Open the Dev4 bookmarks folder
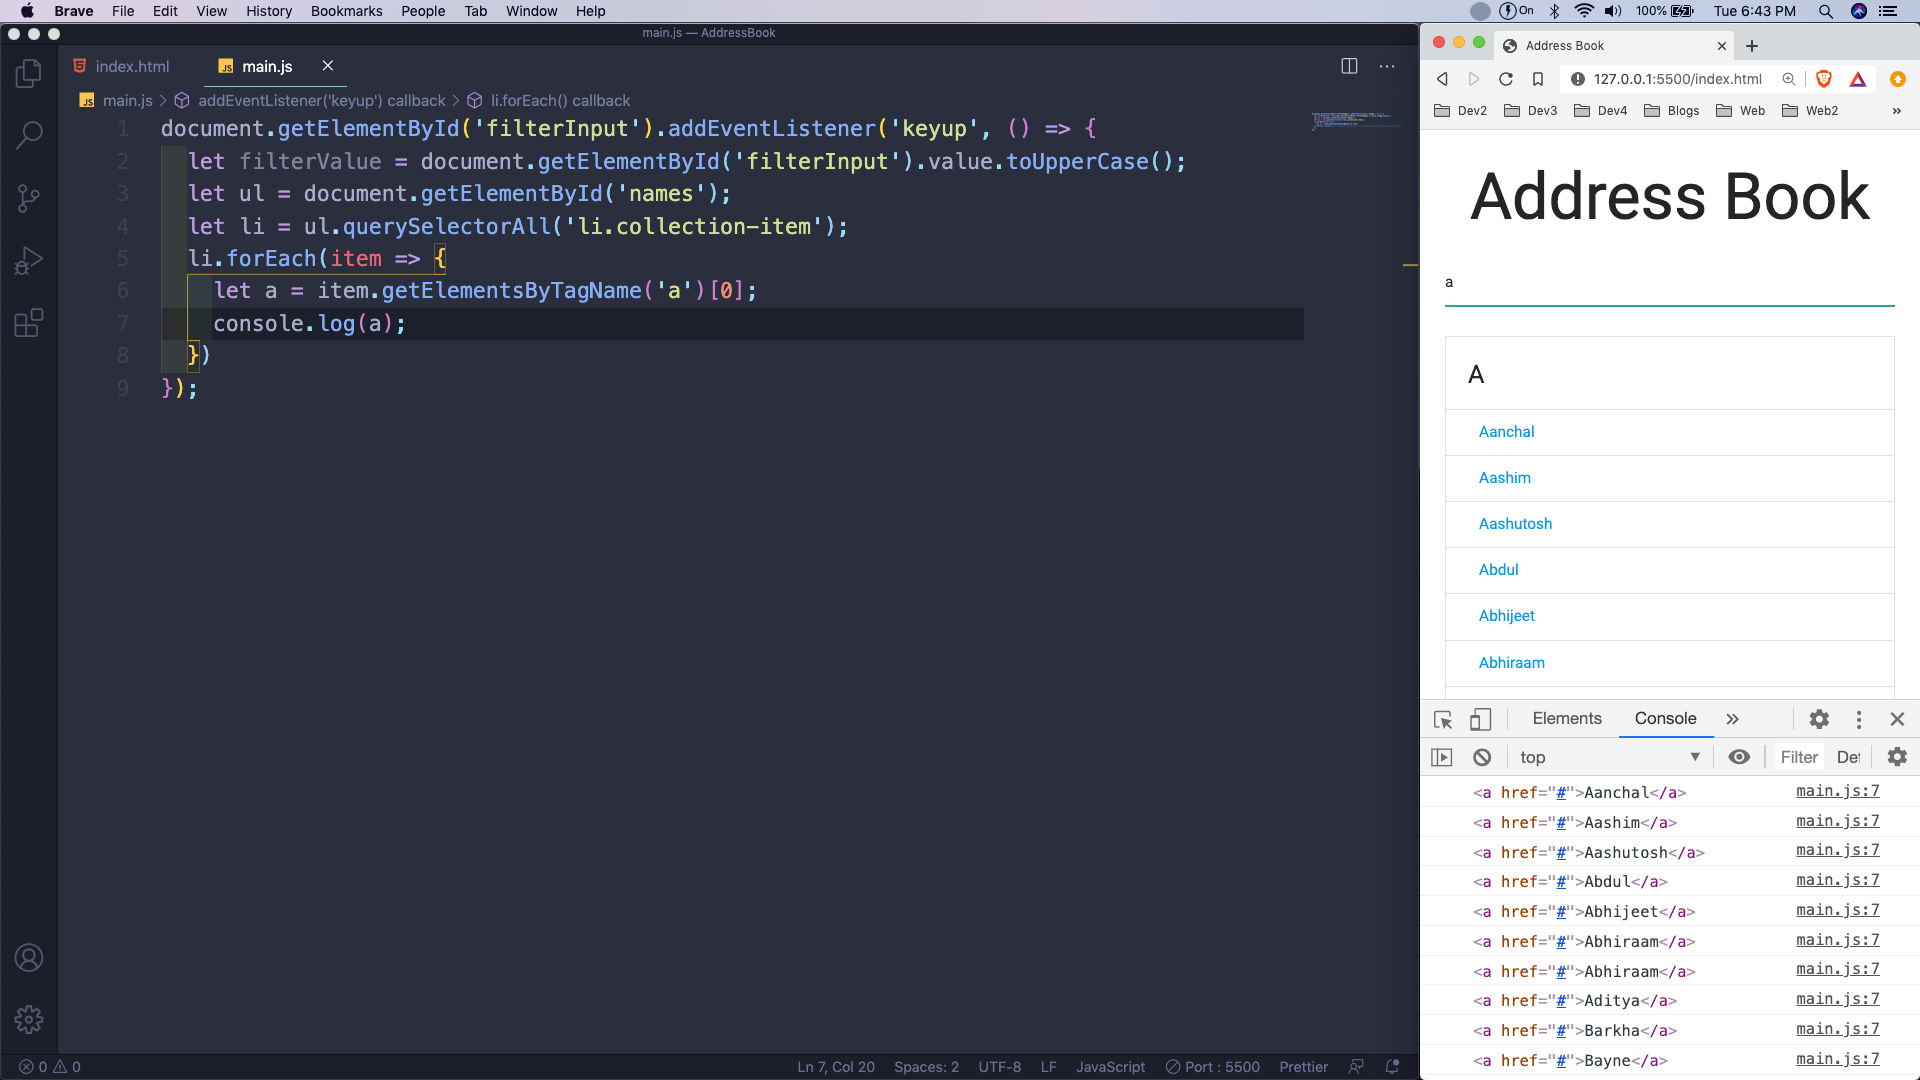 [1601, 111]
